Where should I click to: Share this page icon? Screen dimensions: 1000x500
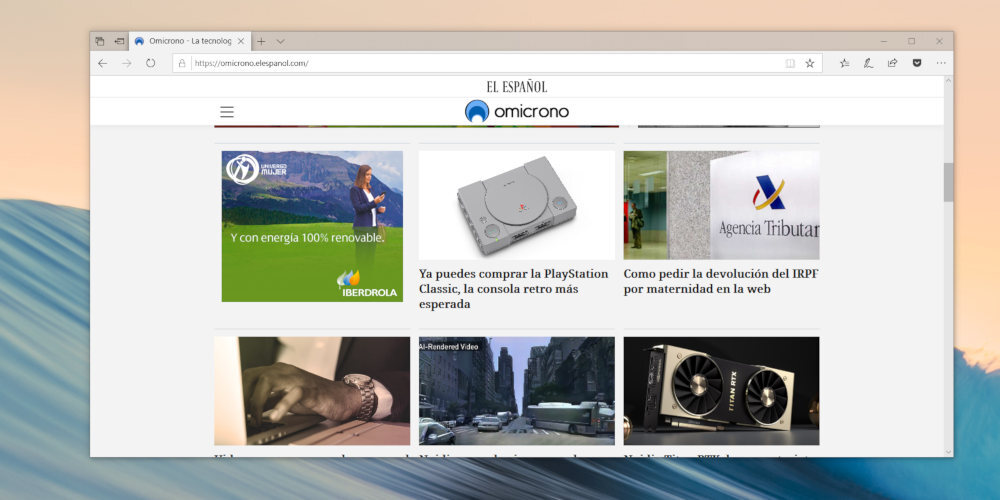point(892,63)
